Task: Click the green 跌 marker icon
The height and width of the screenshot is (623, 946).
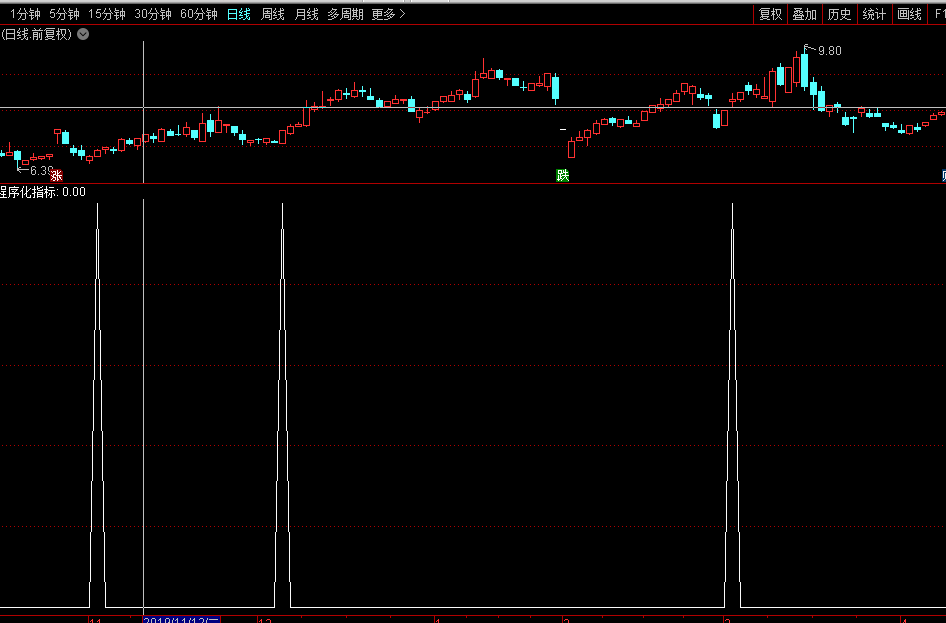Action: pyautogui.click(x=563, y=175)
